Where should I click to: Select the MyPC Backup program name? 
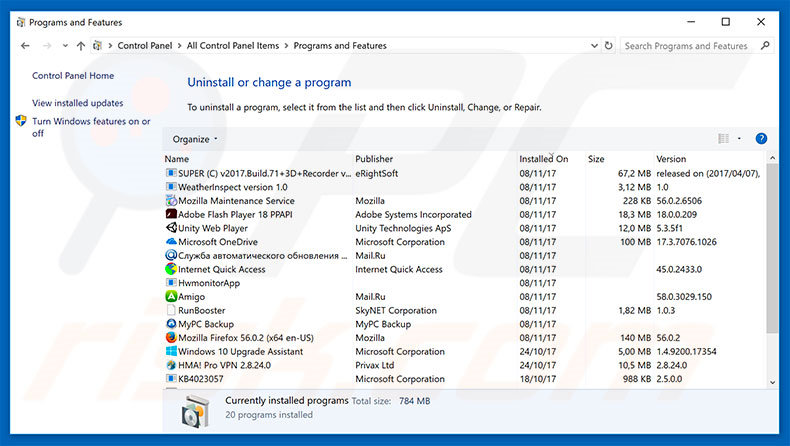(206, 324)
